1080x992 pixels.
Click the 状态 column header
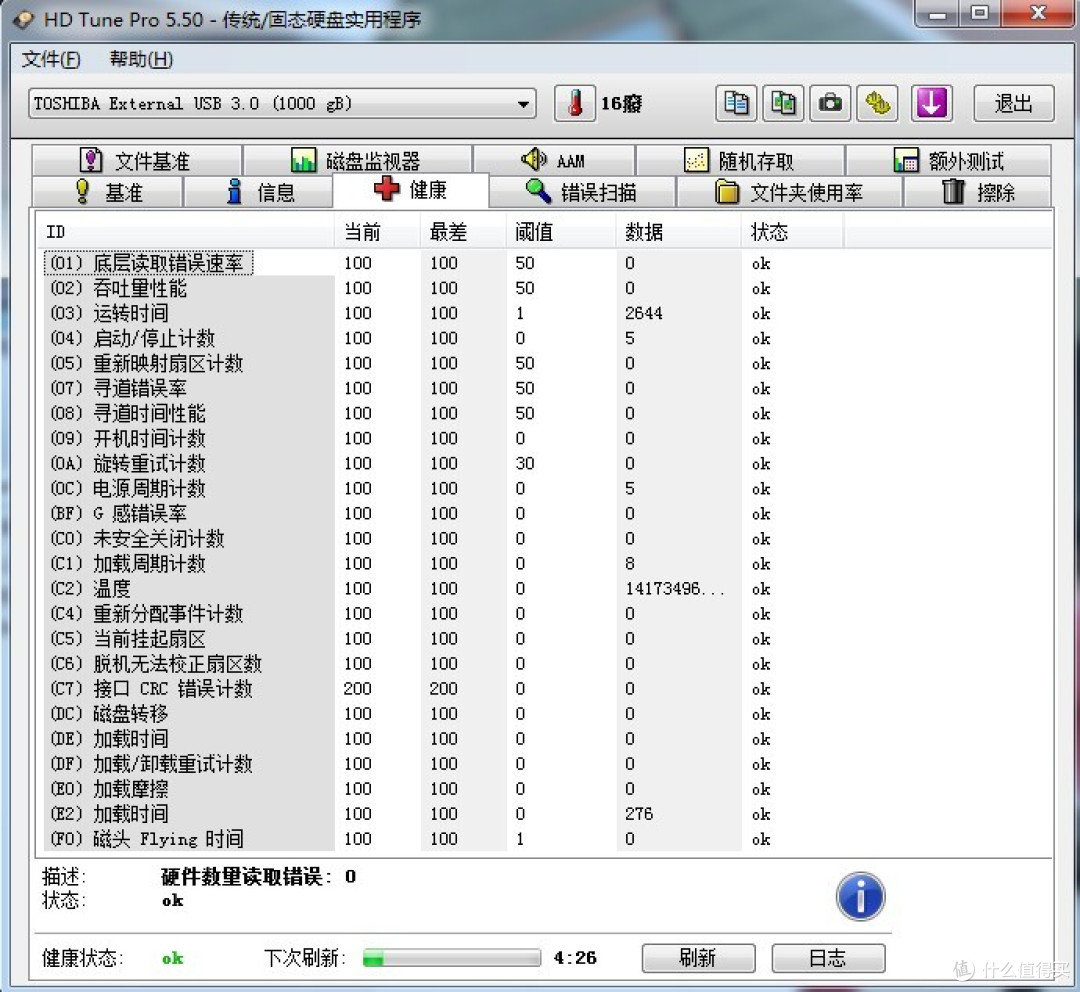(x=792, y=232)
